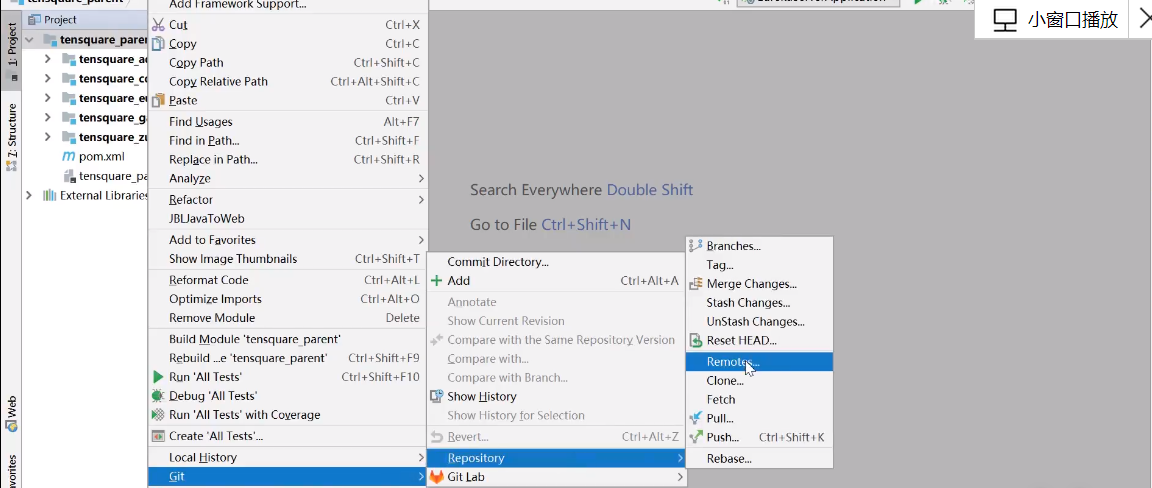
Task: Open the Local History submenu
Action: (x=287, y=458)
